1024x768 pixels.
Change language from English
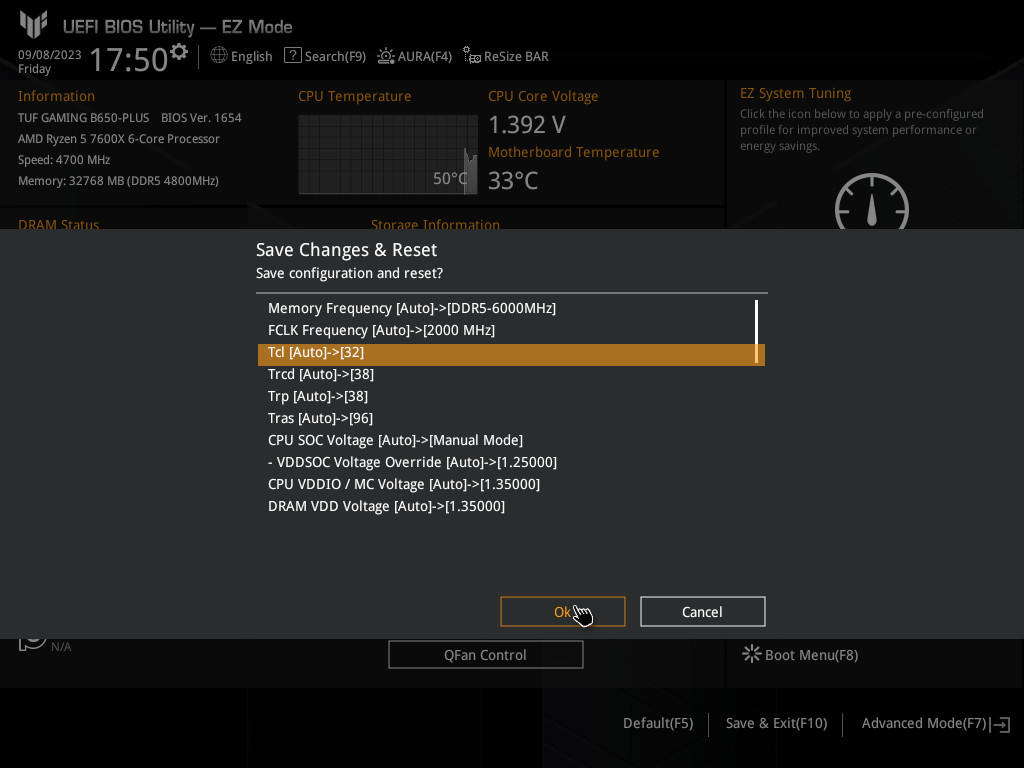tap(251, 56)
